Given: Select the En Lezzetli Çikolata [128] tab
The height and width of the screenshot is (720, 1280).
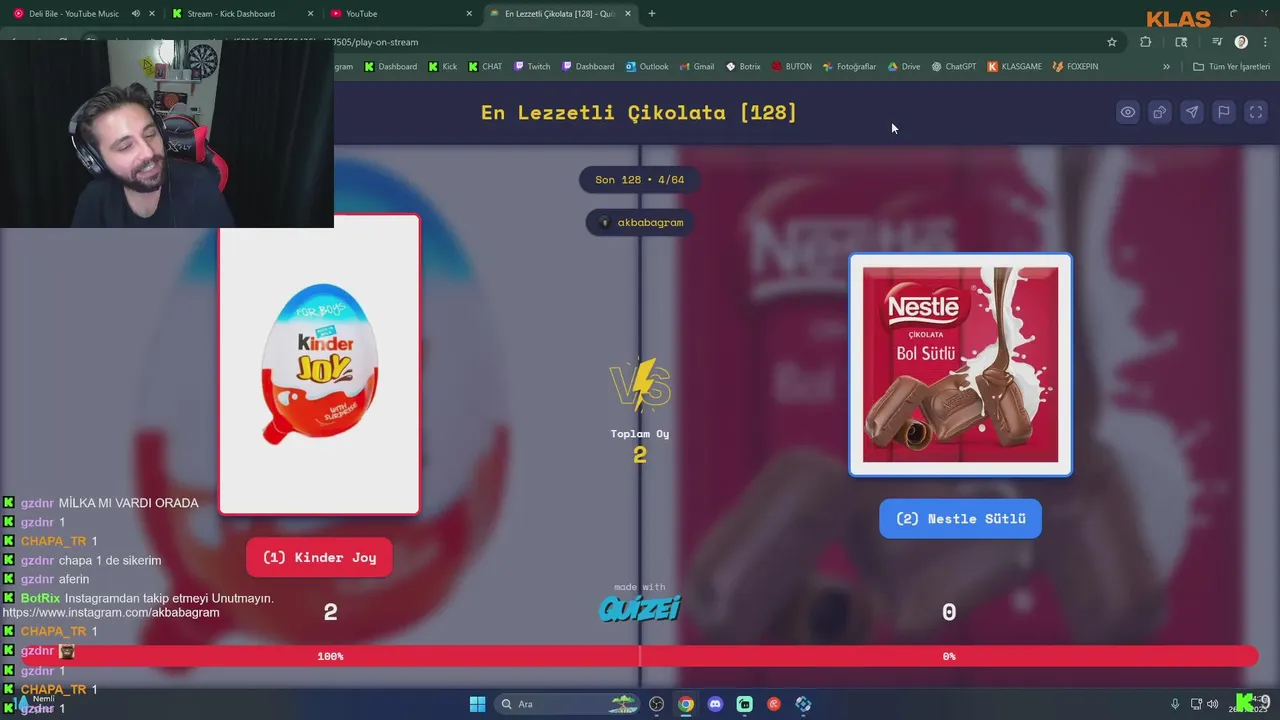Looking at the screenshot, I should tap(559, 14).
